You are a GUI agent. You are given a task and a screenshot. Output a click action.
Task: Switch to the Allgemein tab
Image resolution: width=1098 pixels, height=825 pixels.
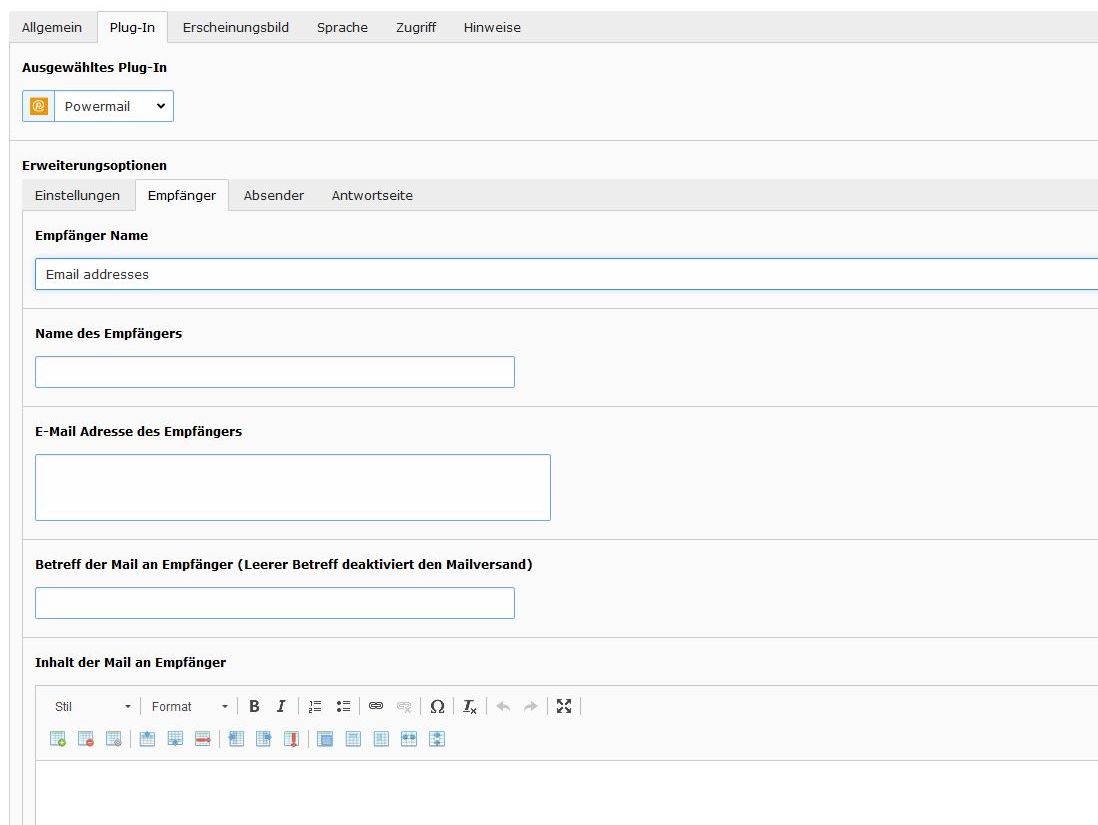tap(52, 27)
